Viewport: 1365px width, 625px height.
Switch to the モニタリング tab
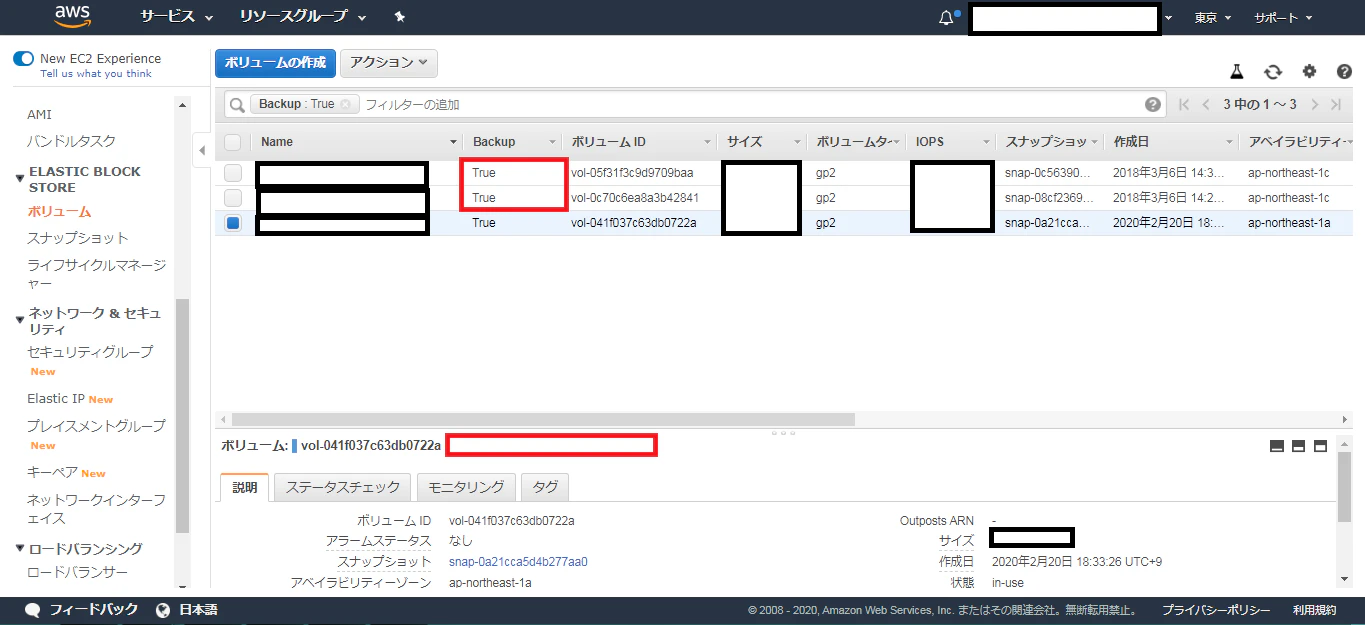(x=466, y=487)
